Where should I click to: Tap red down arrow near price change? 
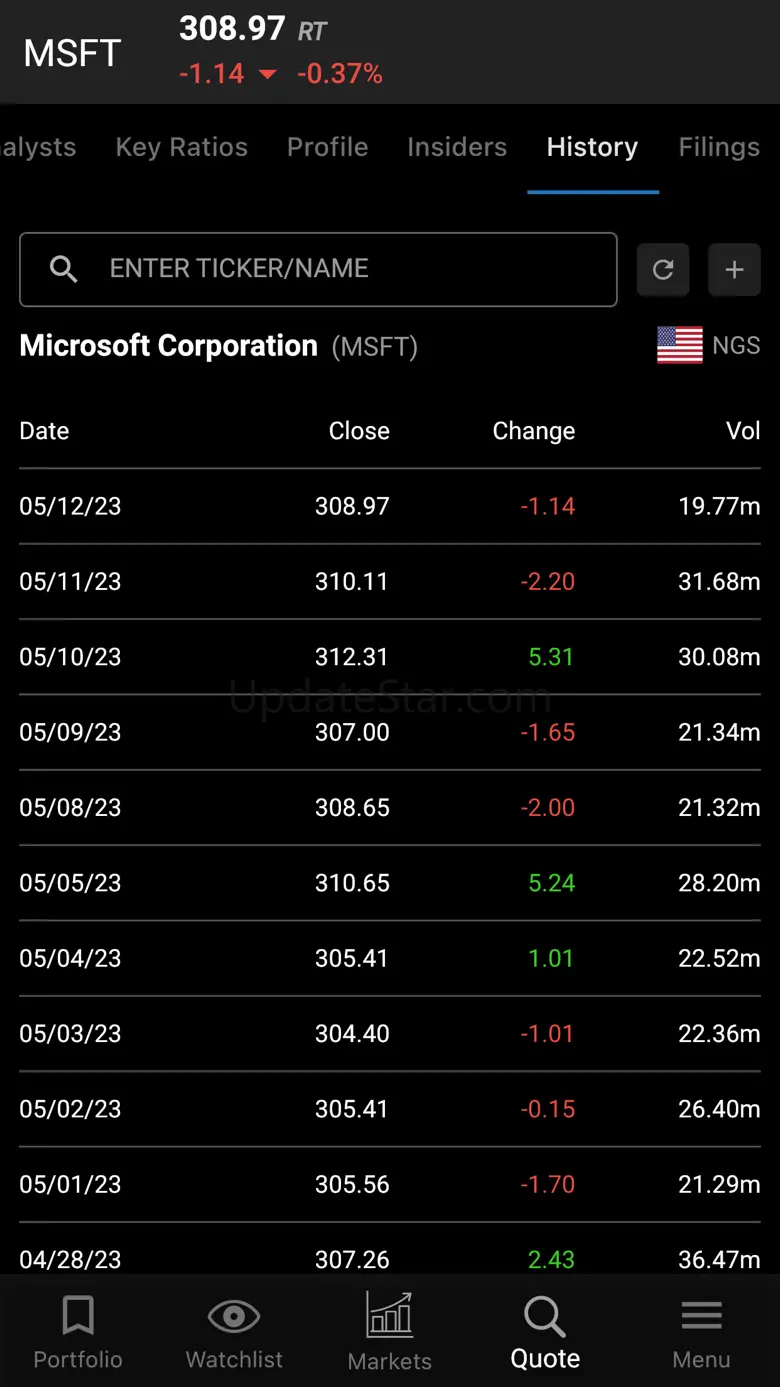click(x=267, y=74)
